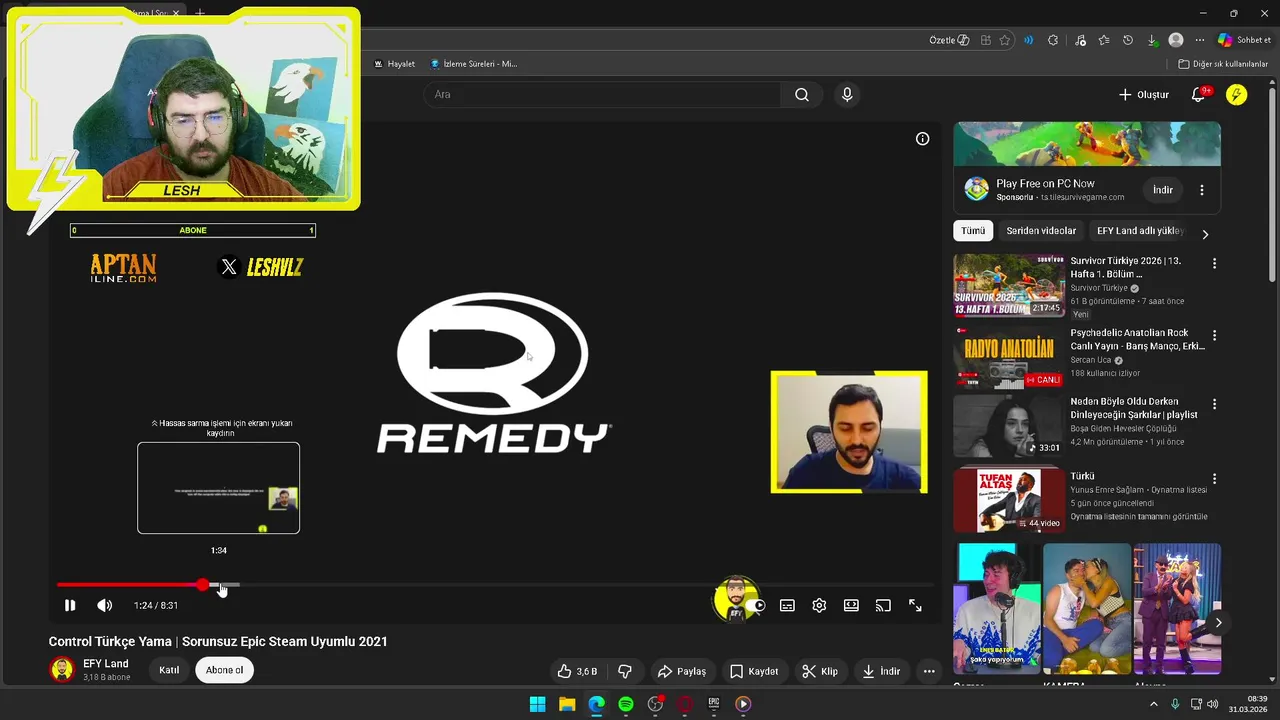Join the channel via Katıl

click(x=169, y=670)
